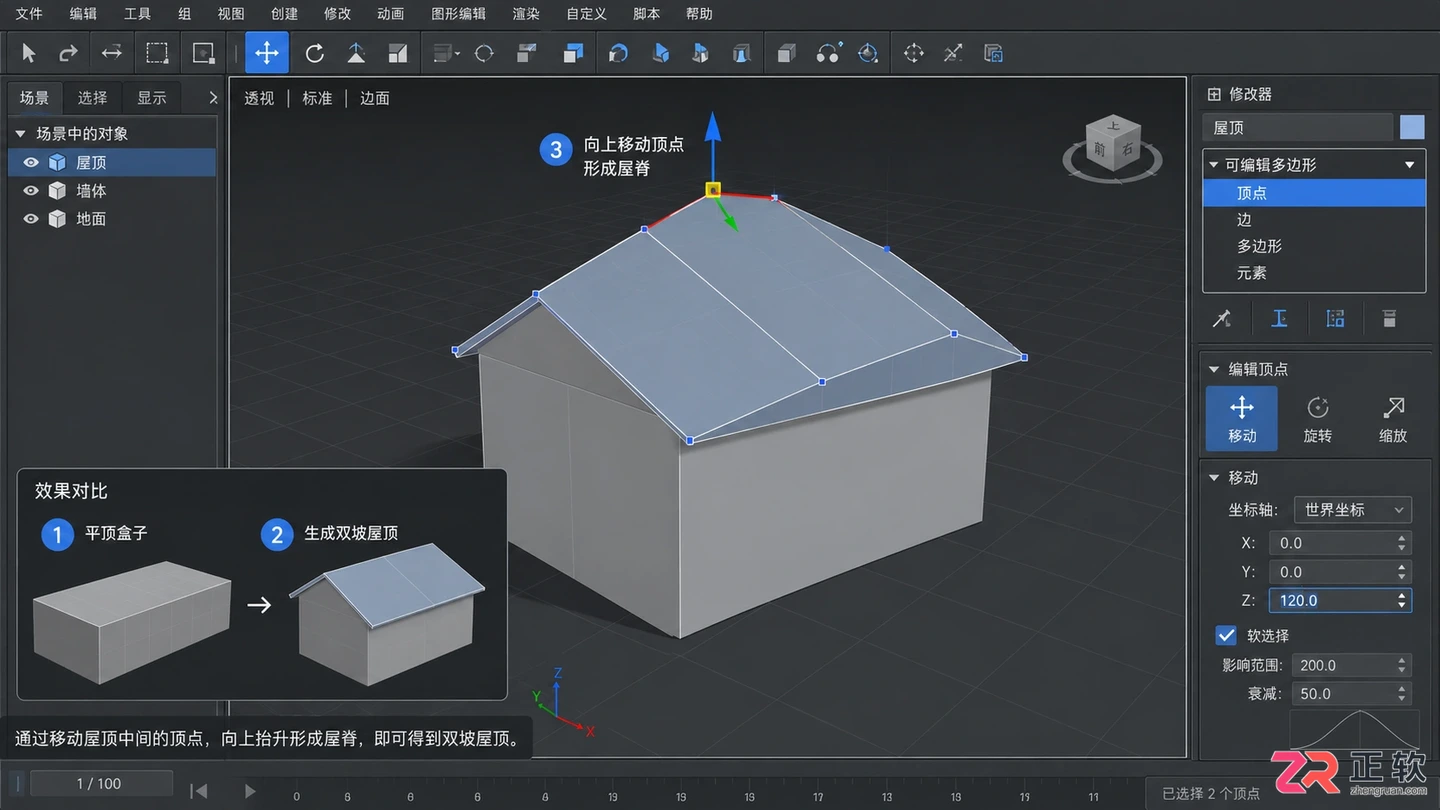This screenshot has height=810, width=1440.
Task: Toggle visibility of the 墙体 object
Action: (x=31, y=190)
